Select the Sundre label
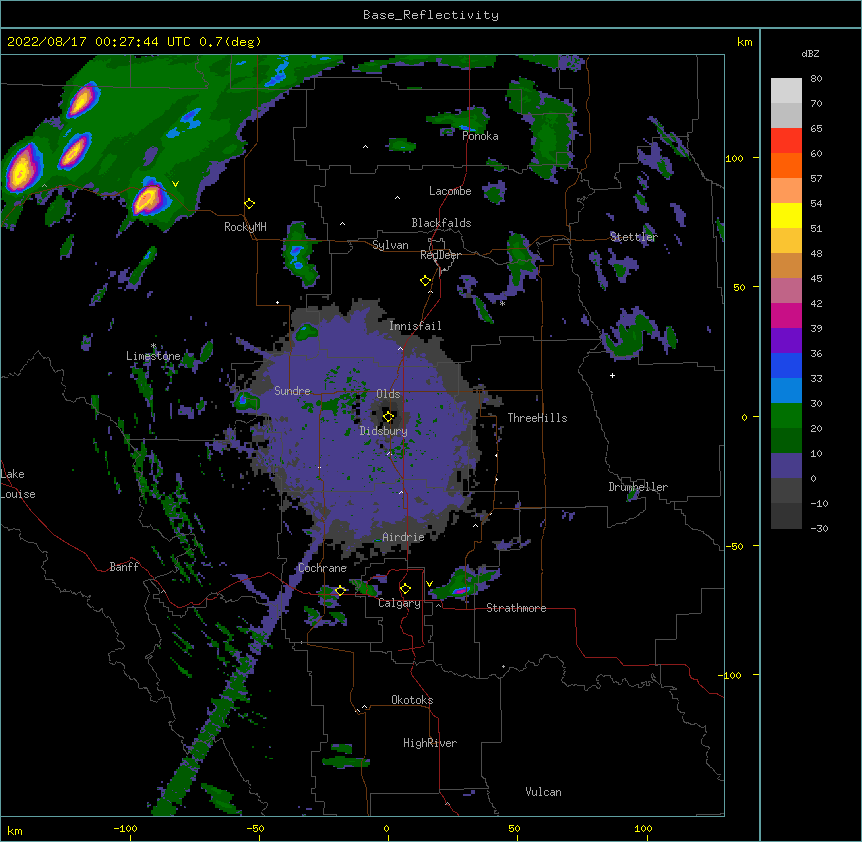 (x=292, y=391)
